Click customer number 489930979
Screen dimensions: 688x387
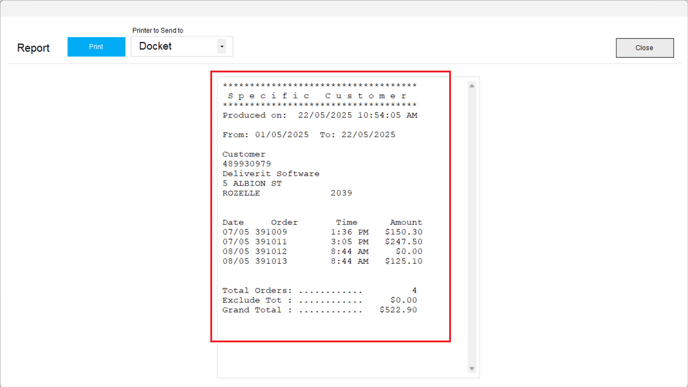(x=247, y=164)
